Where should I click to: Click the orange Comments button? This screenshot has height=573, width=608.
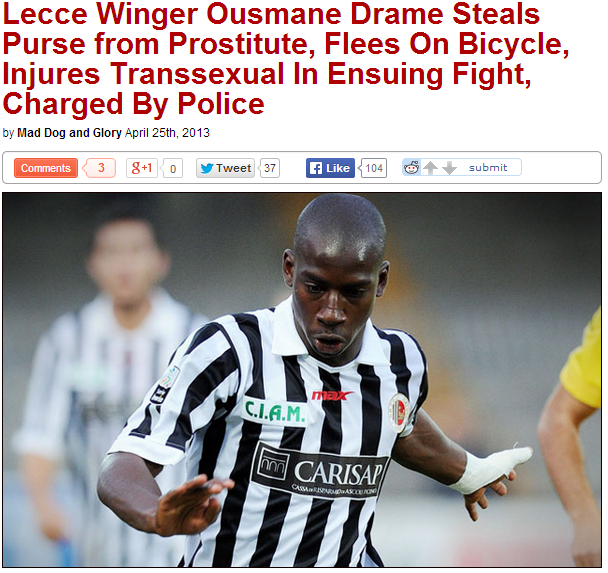(x=46, y=168)
